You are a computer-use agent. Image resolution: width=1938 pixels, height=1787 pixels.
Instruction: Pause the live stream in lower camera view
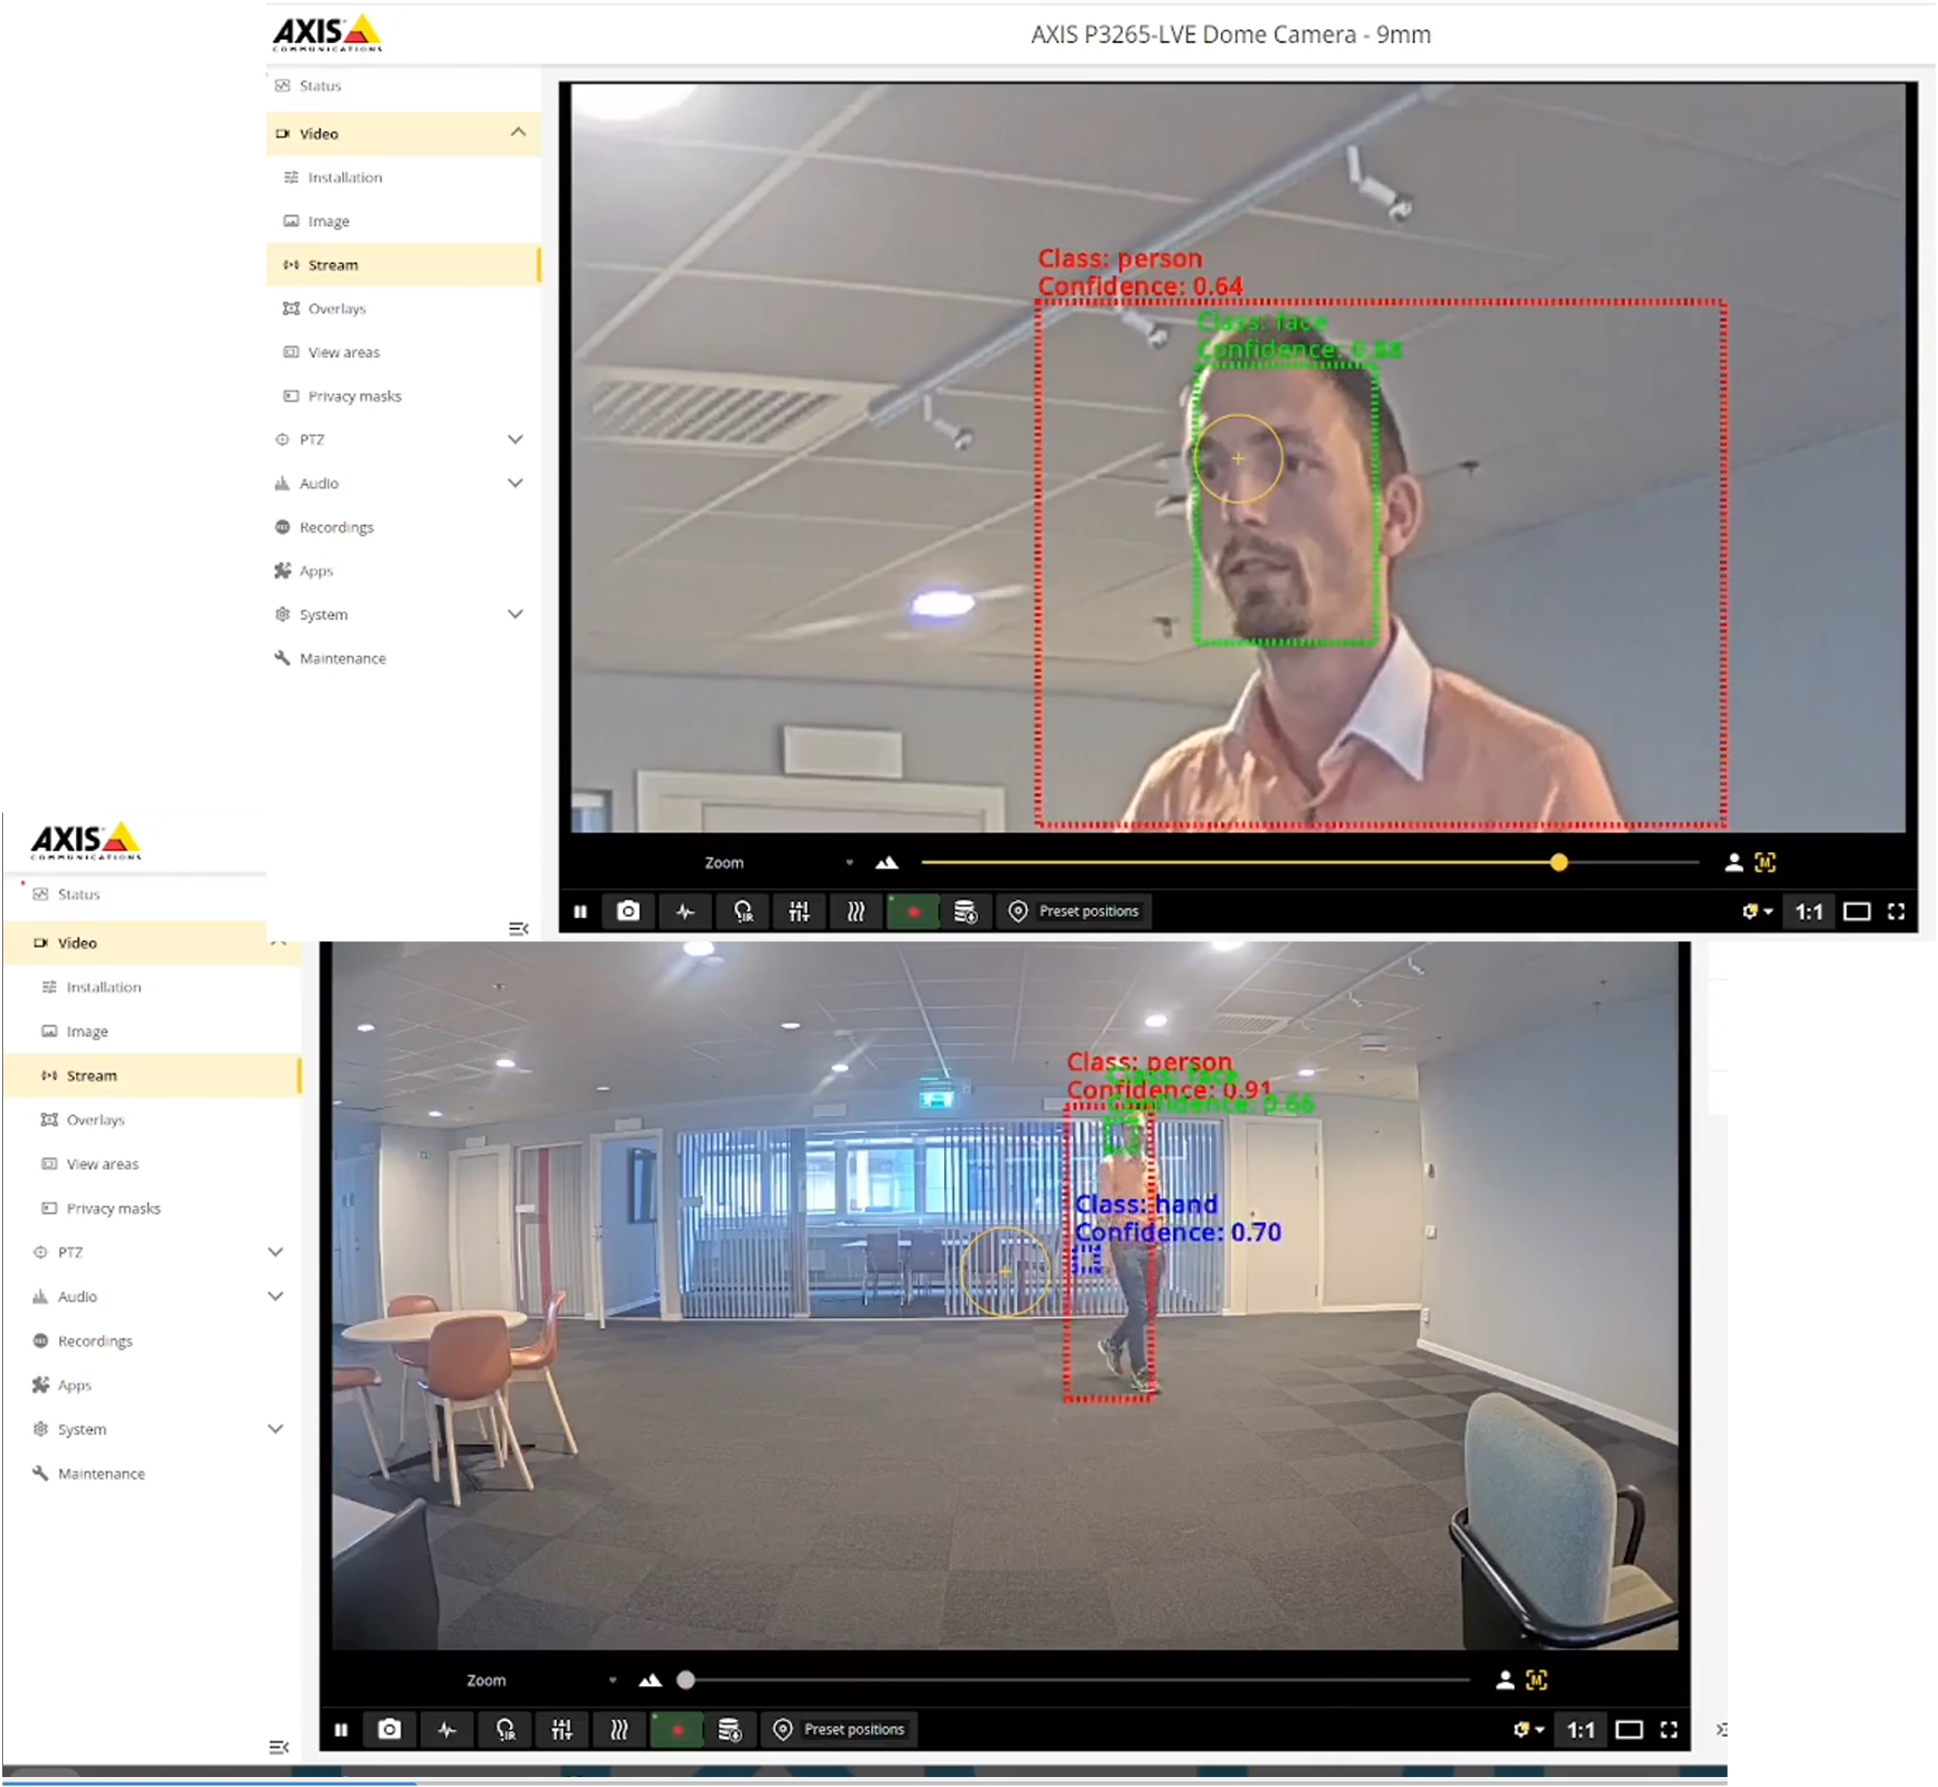pos(341,1731)
